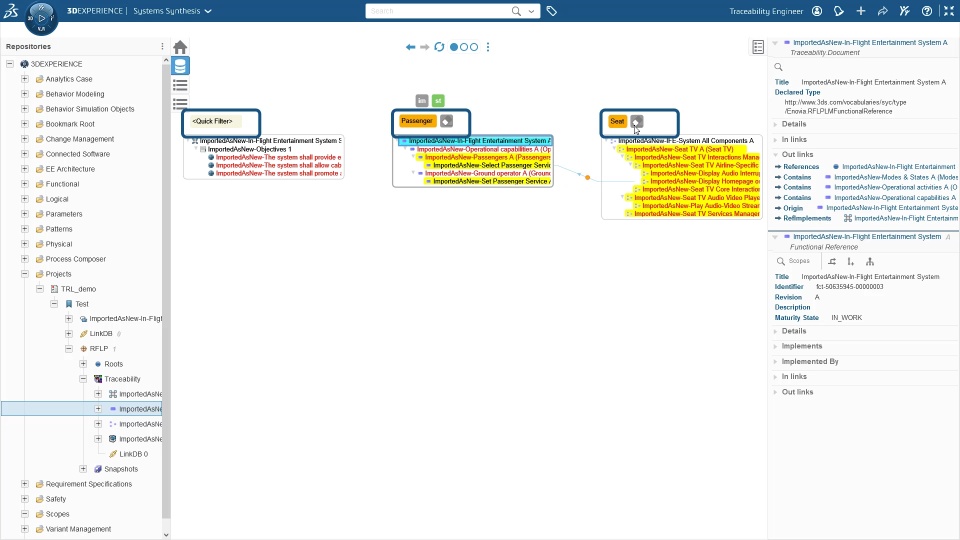The width and height of the screenshot is (960, 540).
Task: Click the upper list view icon
Action: [180, 84]
